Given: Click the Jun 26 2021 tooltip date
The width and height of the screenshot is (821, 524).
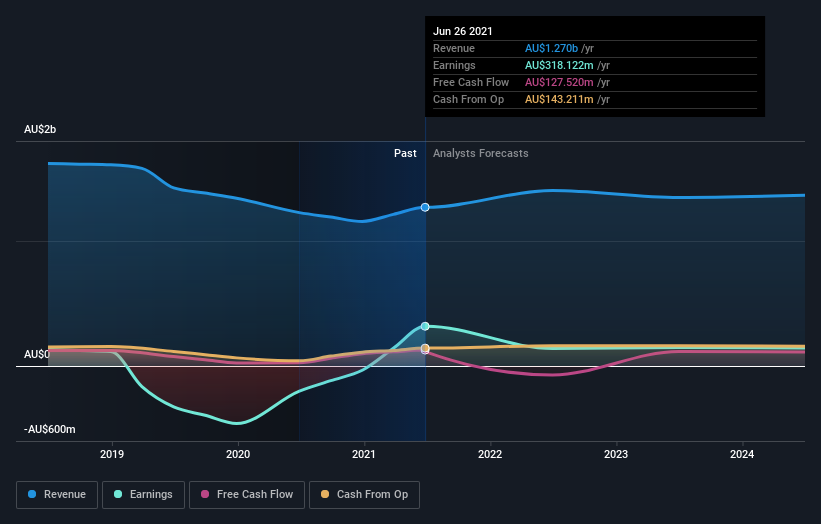Looking at the screenshot, I should 463,31.
